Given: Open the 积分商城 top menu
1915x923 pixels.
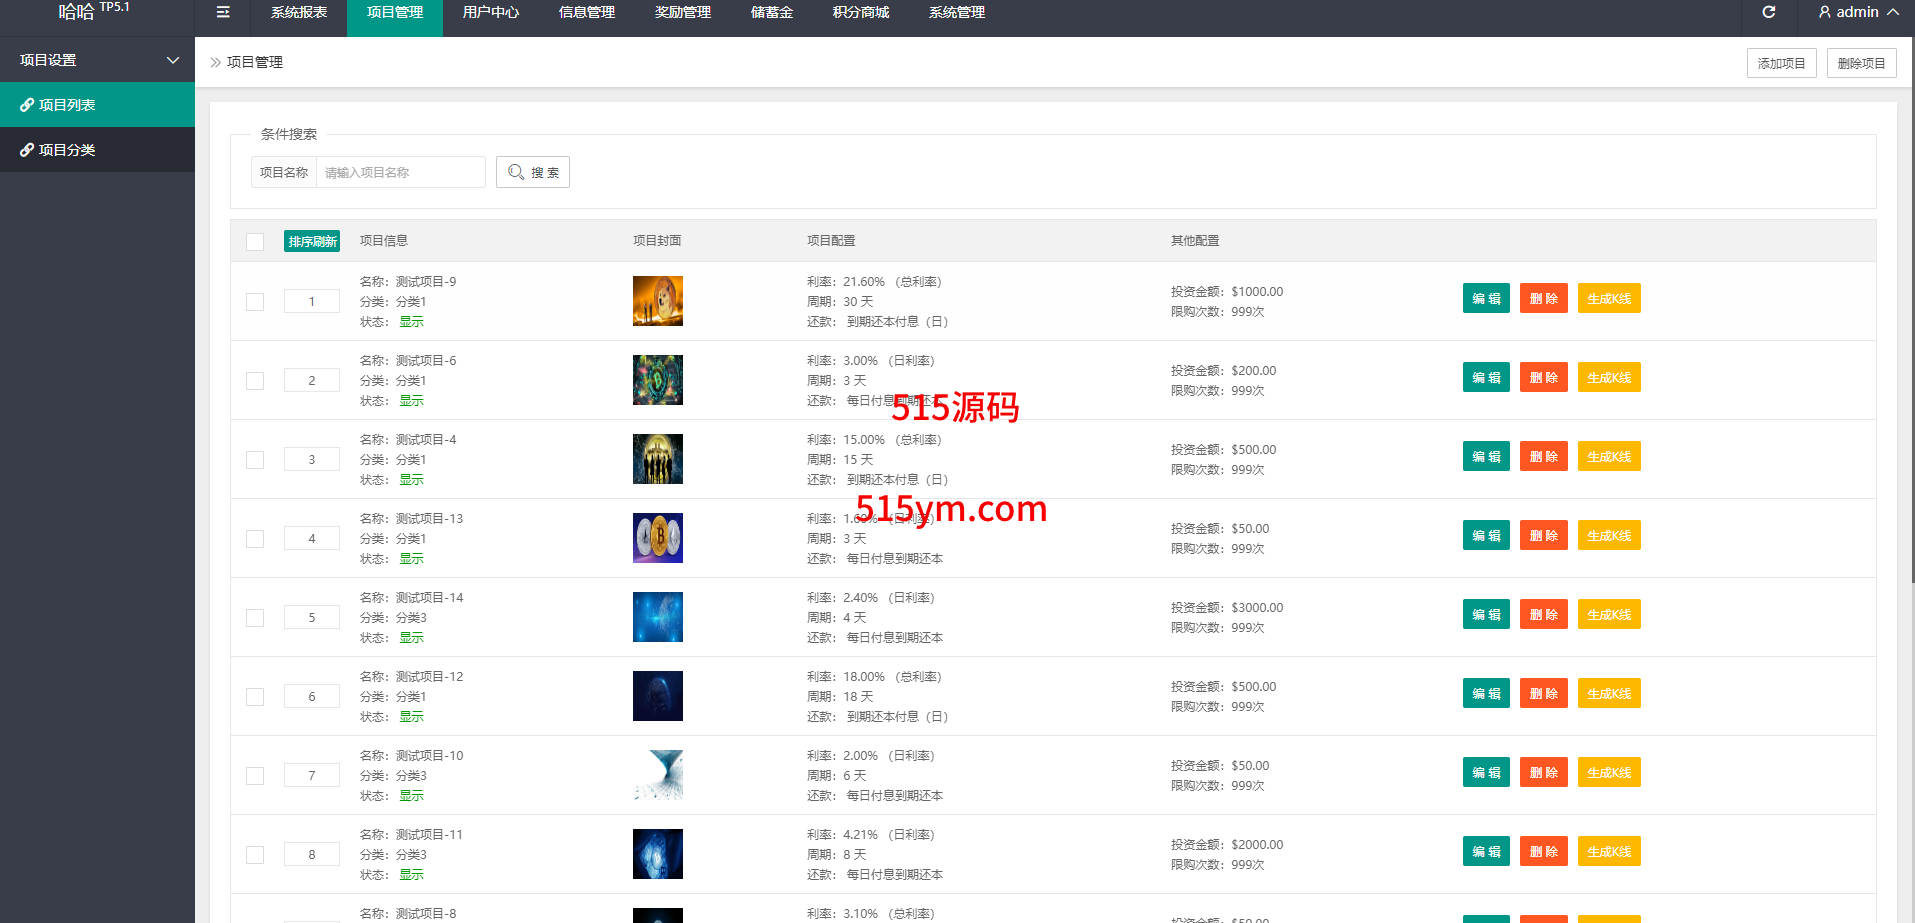Looking at the screenshot, I should pyautogui.click(x=860, y=12).
